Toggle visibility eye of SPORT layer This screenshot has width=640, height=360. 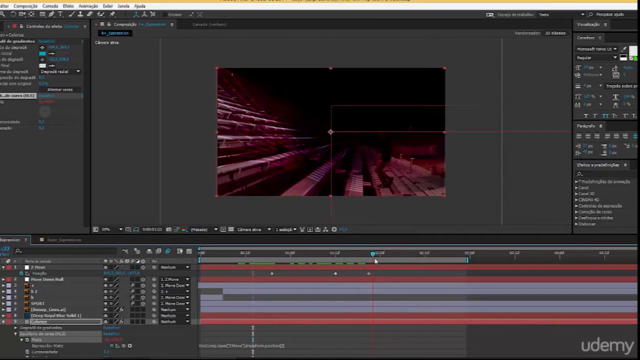click(x=105, y=304)
